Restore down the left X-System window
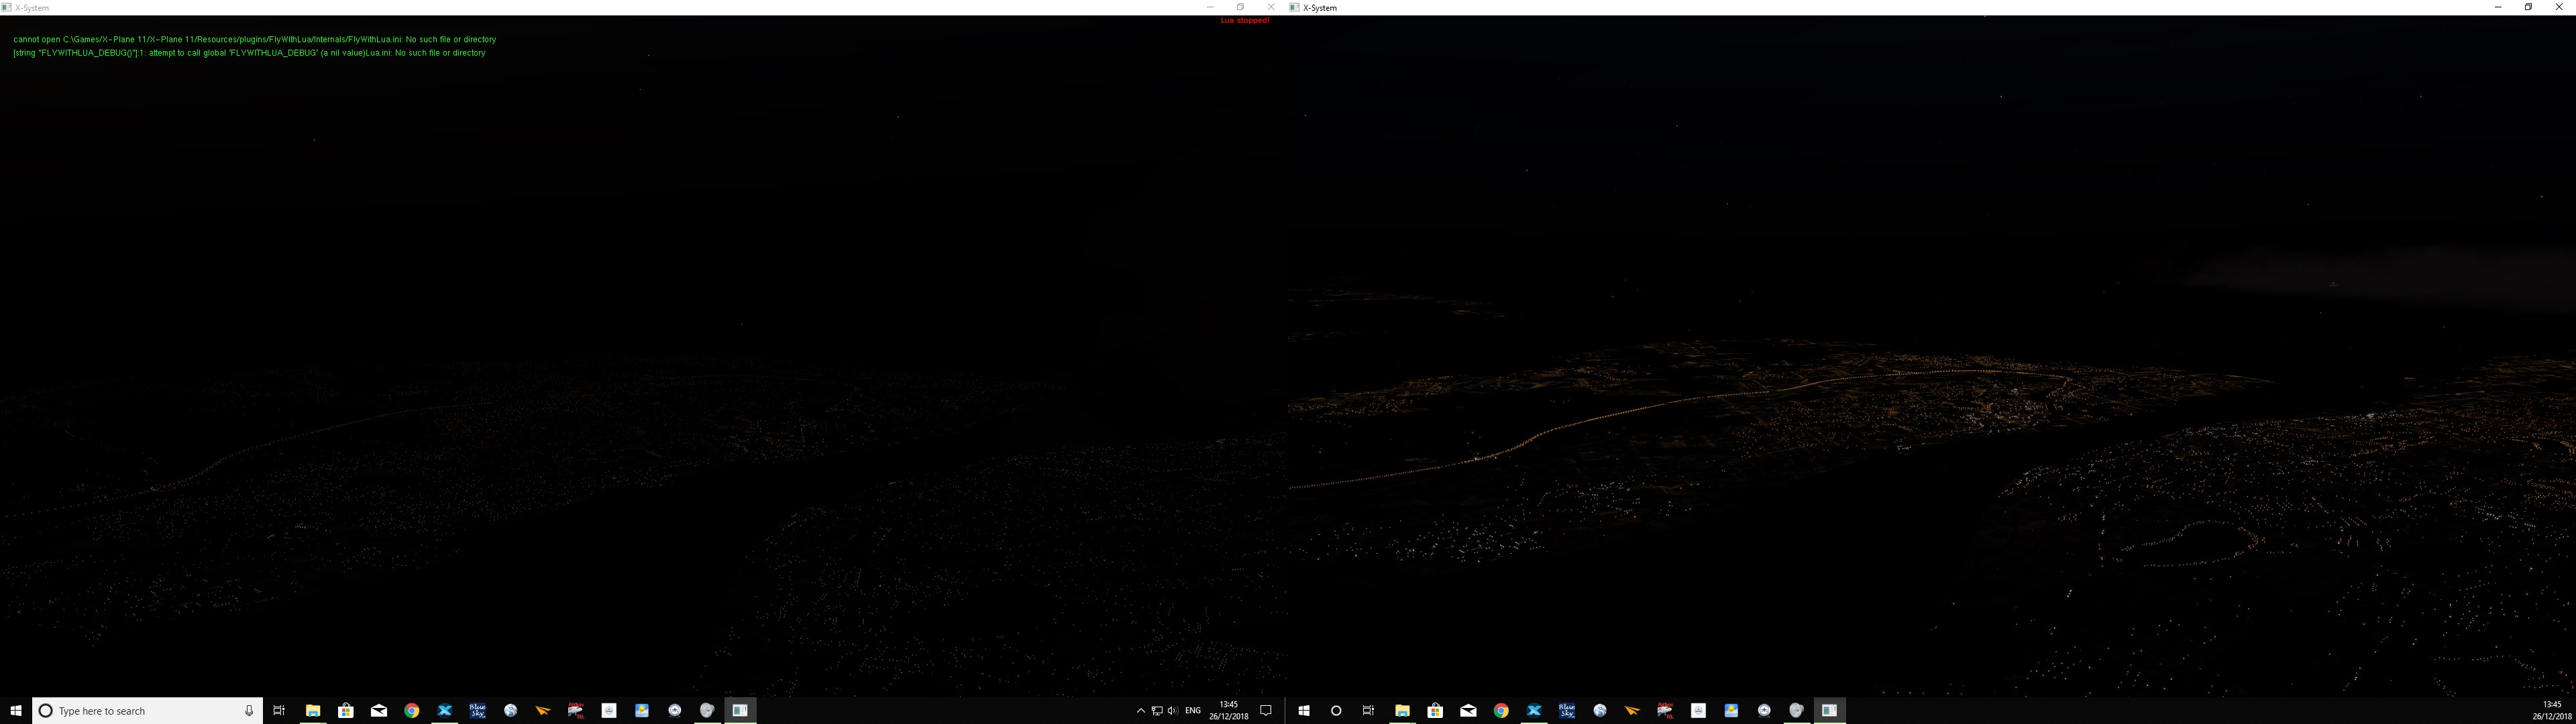 1240,7
